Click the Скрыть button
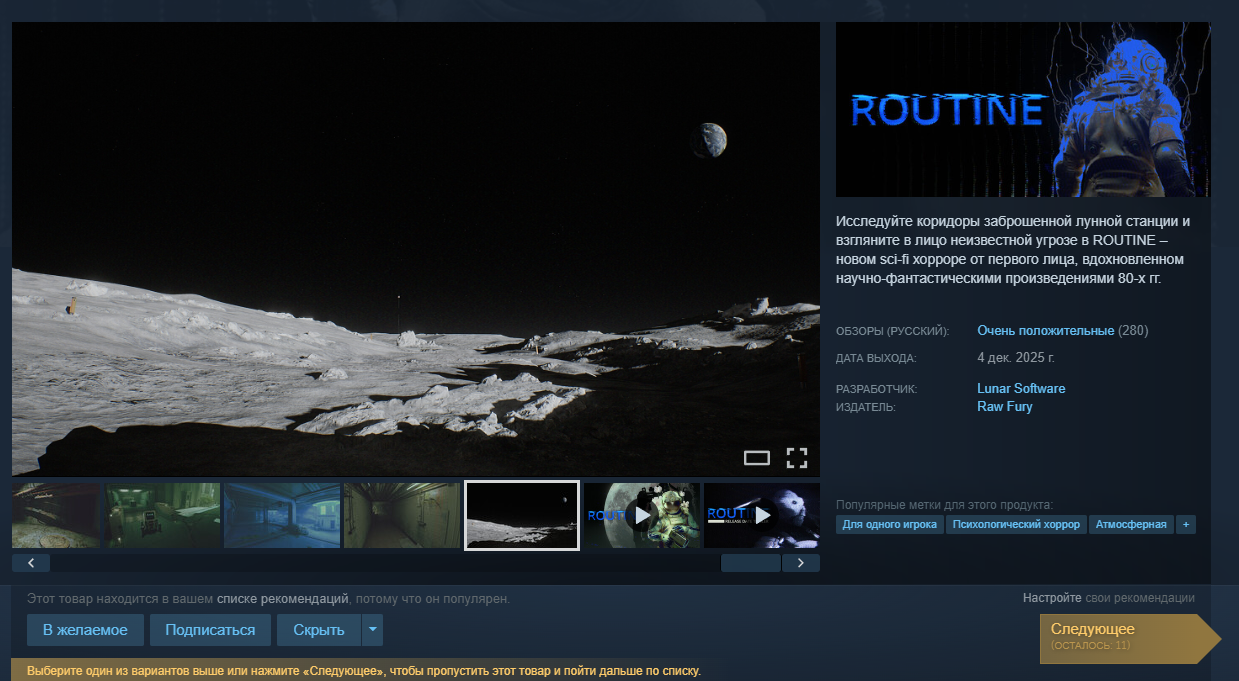Viewport: 1239px width, 681px height. point(319,630)
